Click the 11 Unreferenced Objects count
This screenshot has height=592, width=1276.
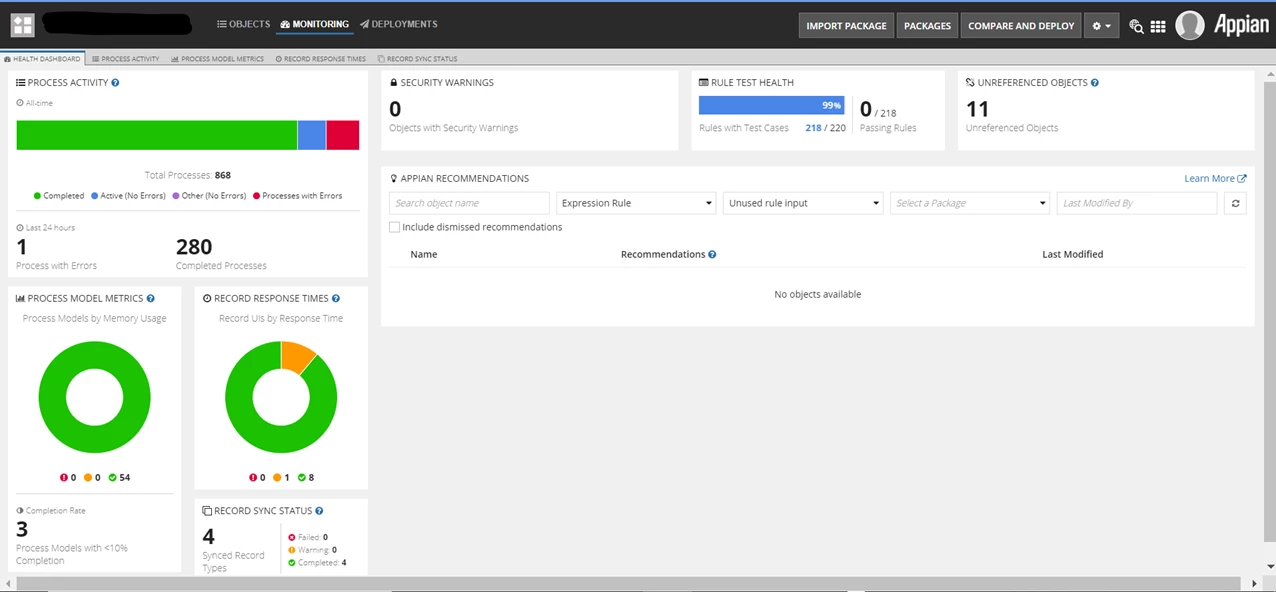(x=977, y=109)
